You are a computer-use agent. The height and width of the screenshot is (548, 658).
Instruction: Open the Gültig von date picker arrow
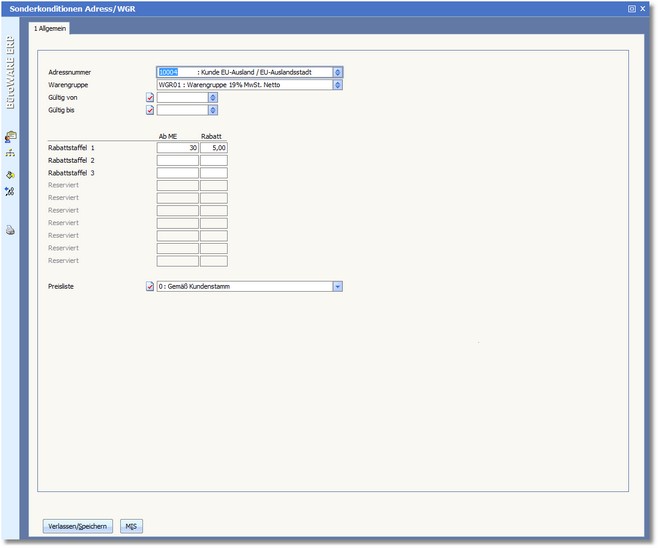(213, 98)
